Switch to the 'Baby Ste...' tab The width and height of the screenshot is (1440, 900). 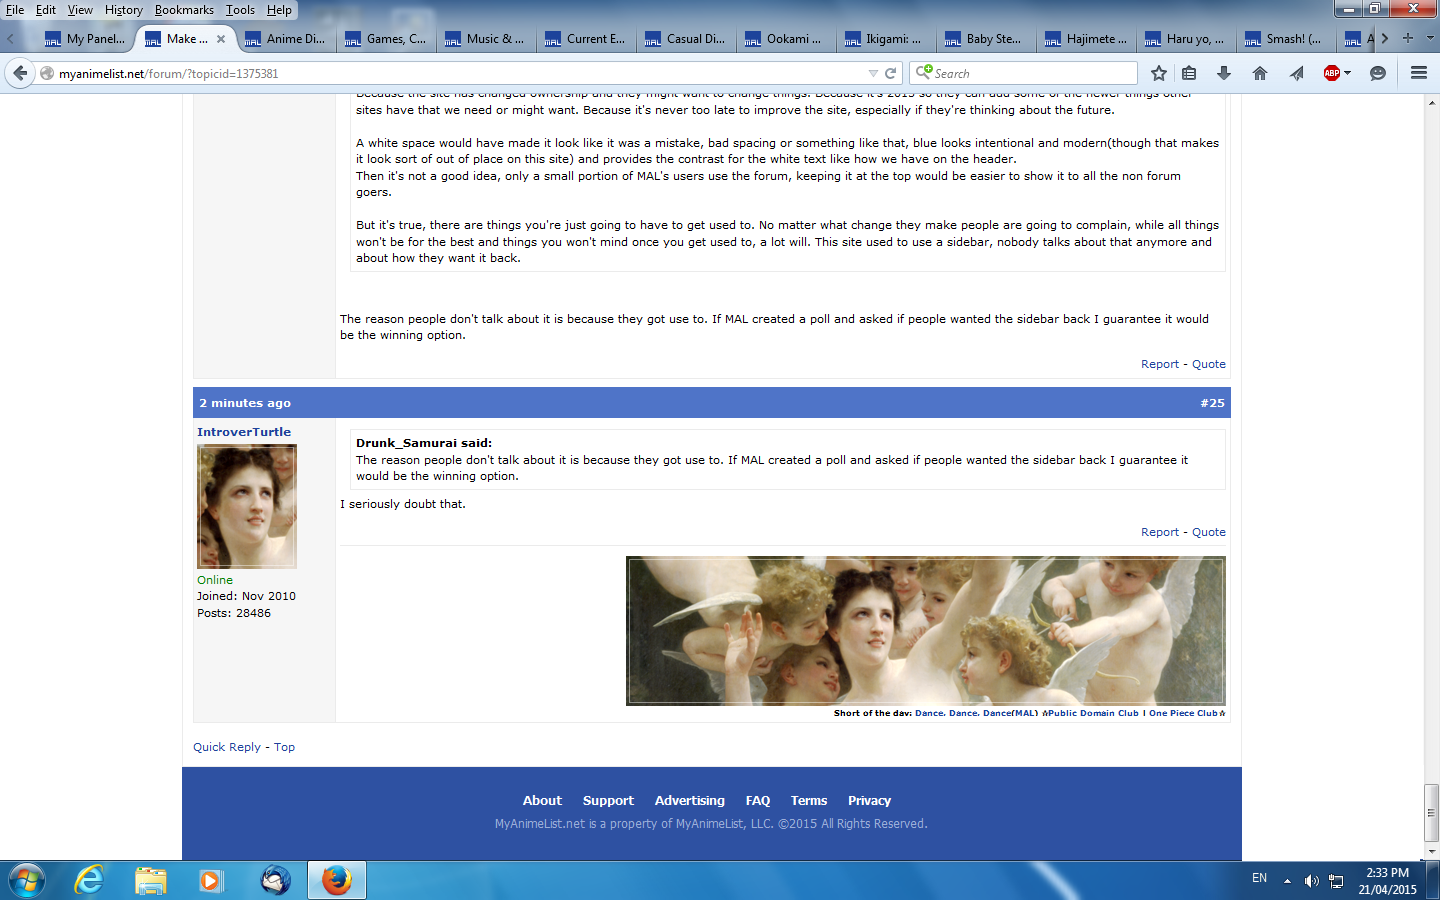tap(985, 39)
